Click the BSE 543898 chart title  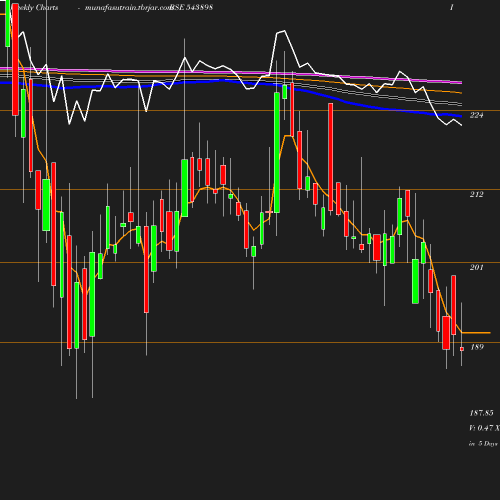[191, 7]
